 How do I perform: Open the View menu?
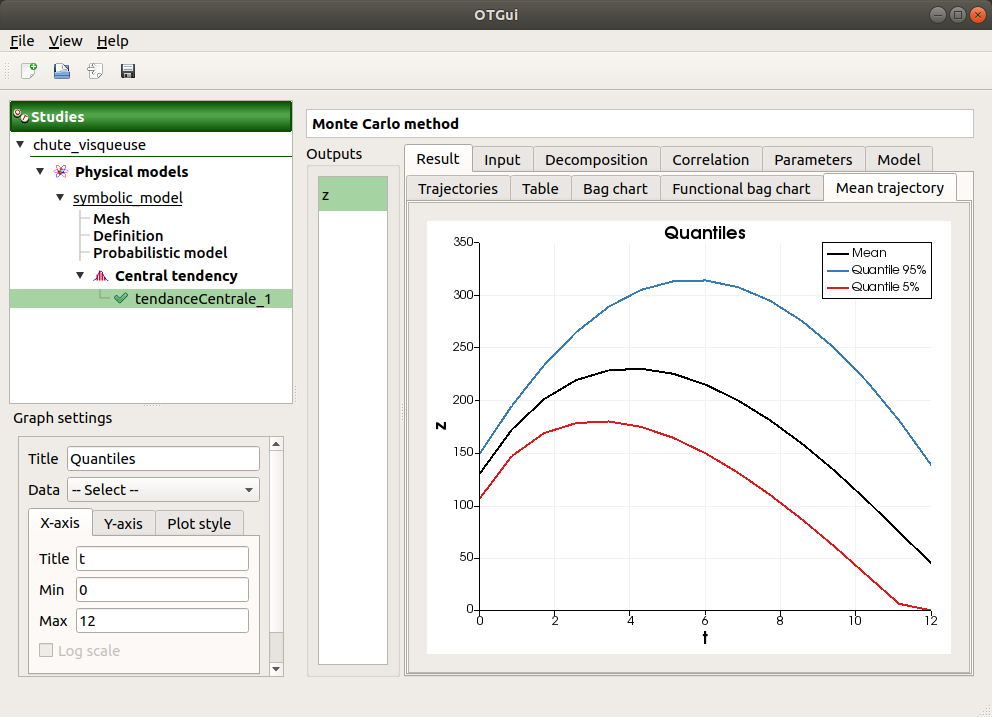pos(65,41)
